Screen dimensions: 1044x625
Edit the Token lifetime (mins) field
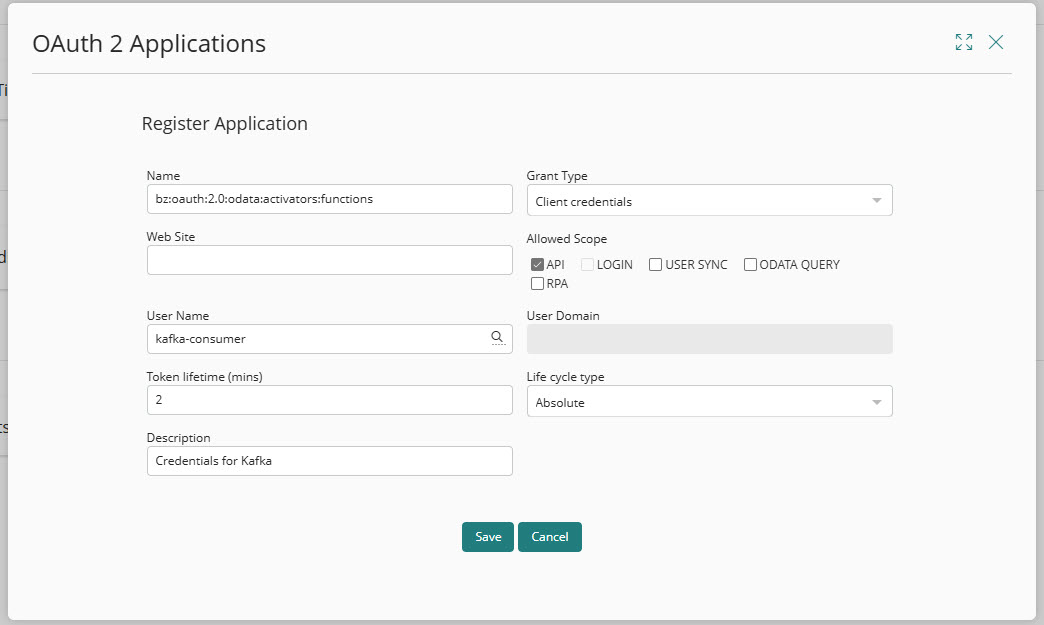[330, 400]
